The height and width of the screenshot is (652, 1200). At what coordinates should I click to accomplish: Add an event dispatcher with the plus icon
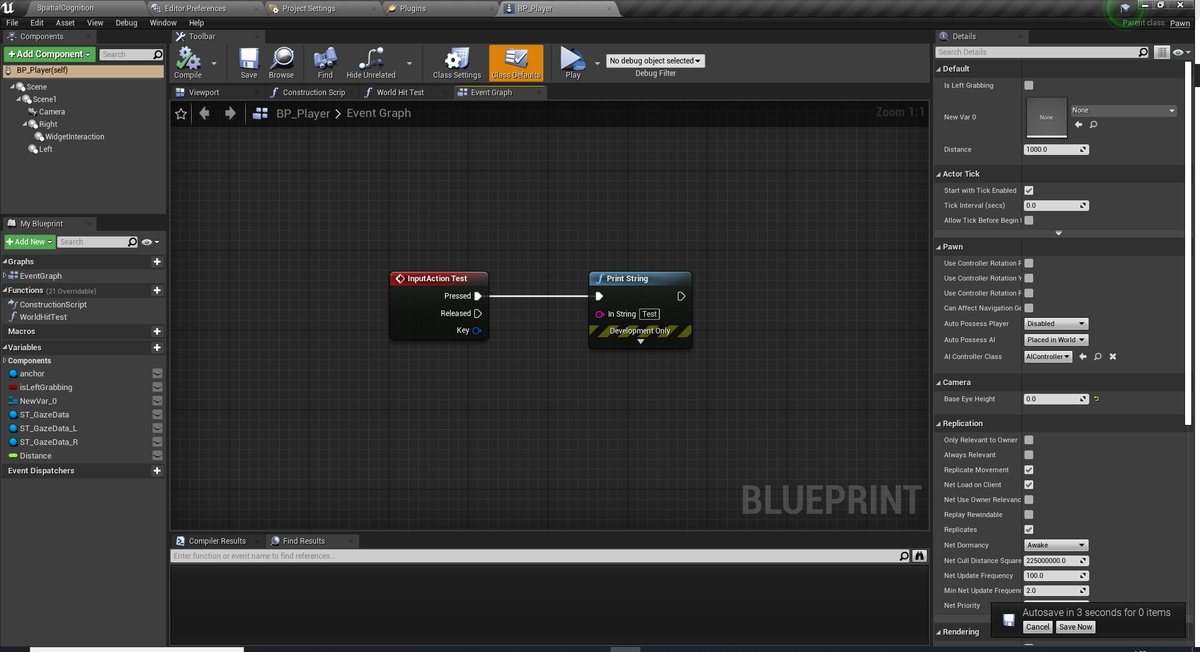click(157, 470)
